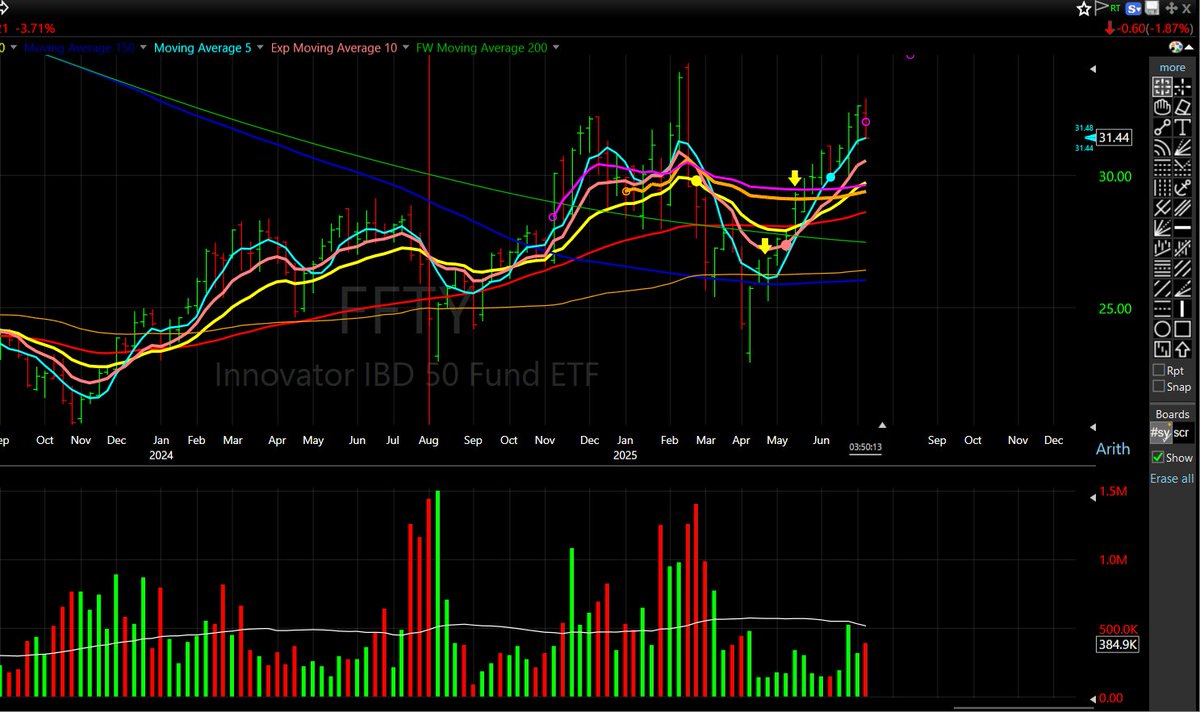Select the vertical dotted time lines tool
The width and height of the screenshot is (1200, 712).
click(x=1161, y=188)
